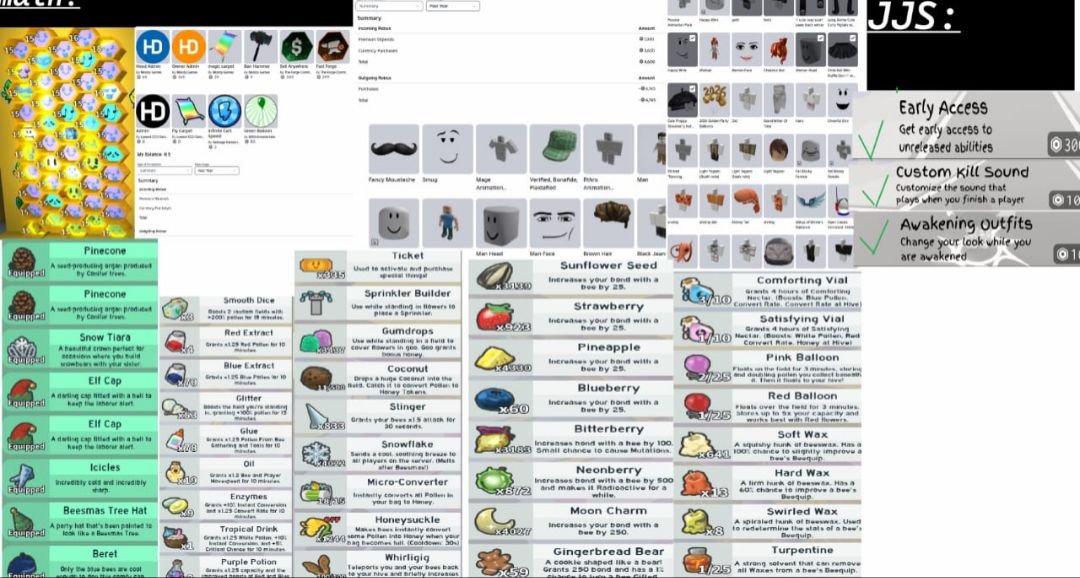Select the Moon Charm icon

(496, 522)
